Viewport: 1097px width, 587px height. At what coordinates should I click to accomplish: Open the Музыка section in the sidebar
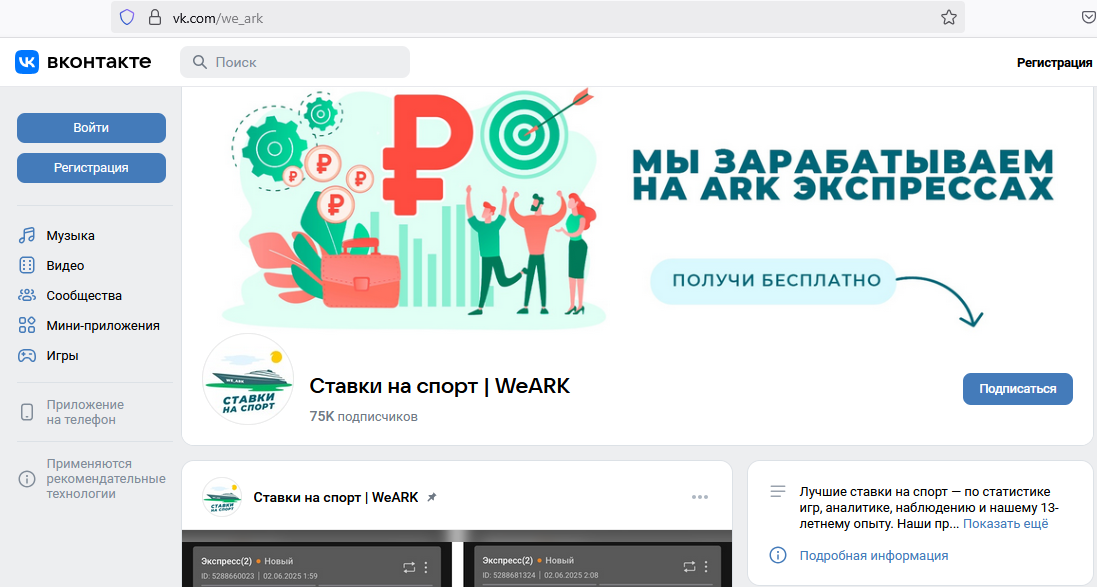point(69,235)
